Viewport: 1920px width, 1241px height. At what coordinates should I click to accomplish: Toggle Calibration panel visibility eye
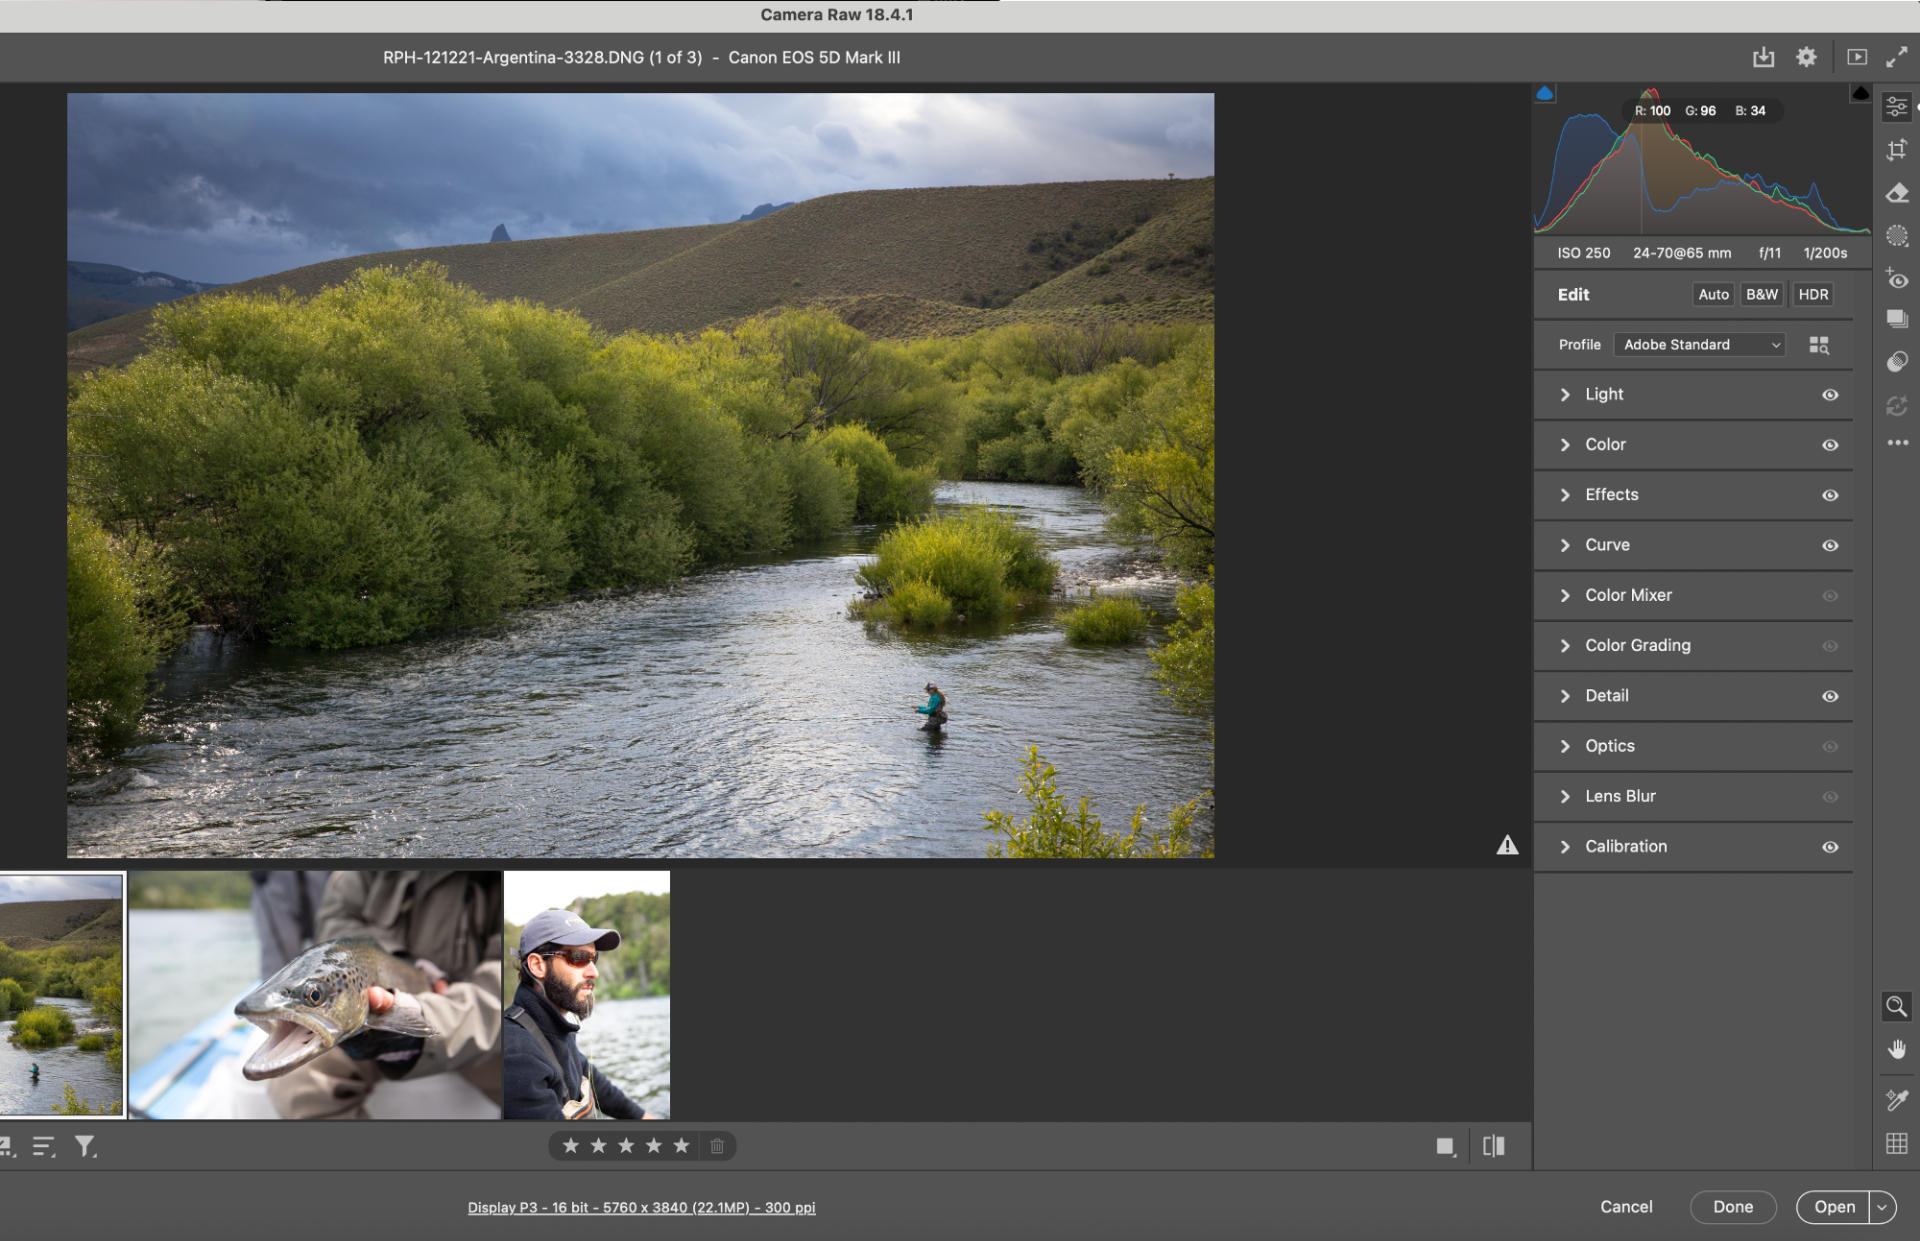point(1830,847)
